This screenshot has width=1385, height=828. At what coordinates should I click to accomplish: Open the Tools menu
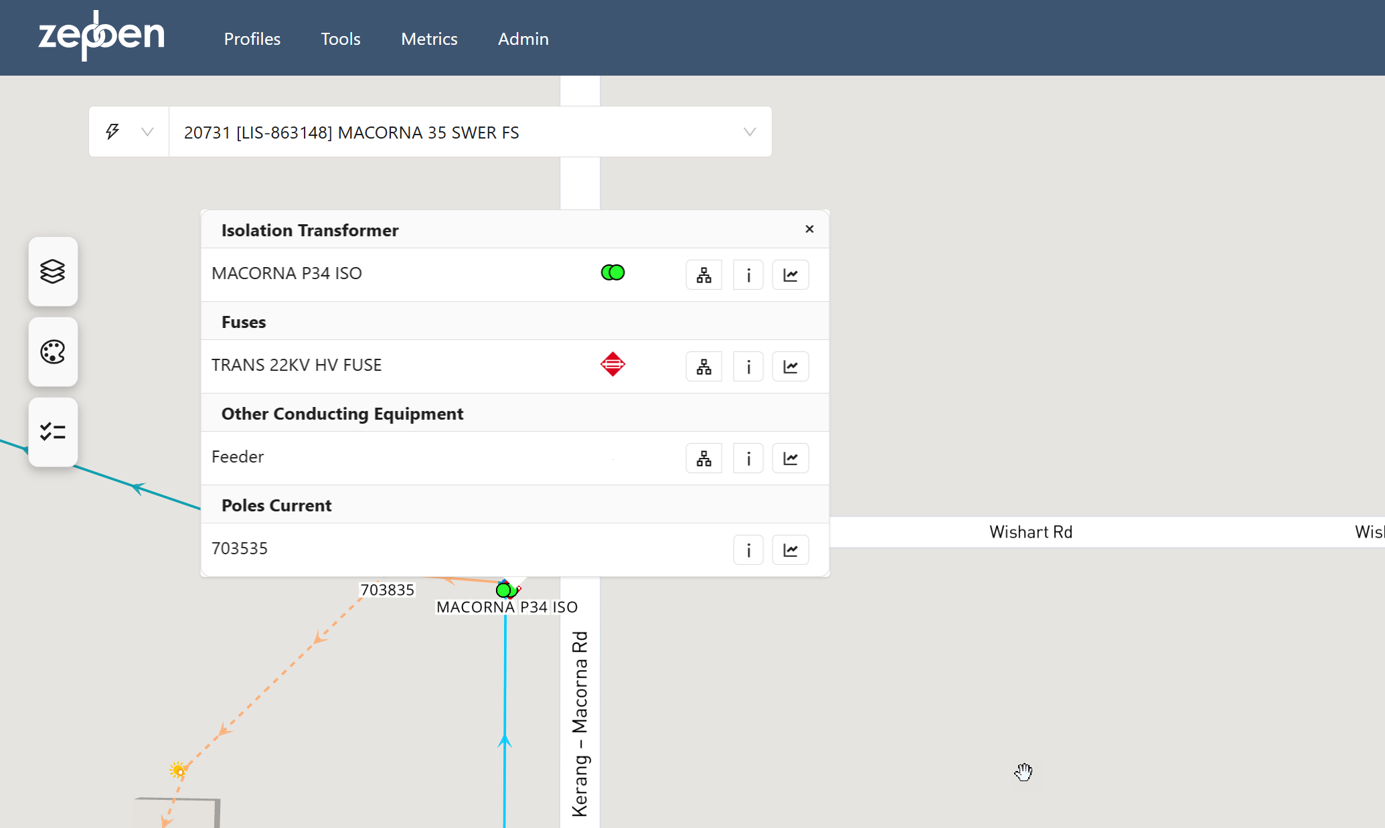coord(340,39)
